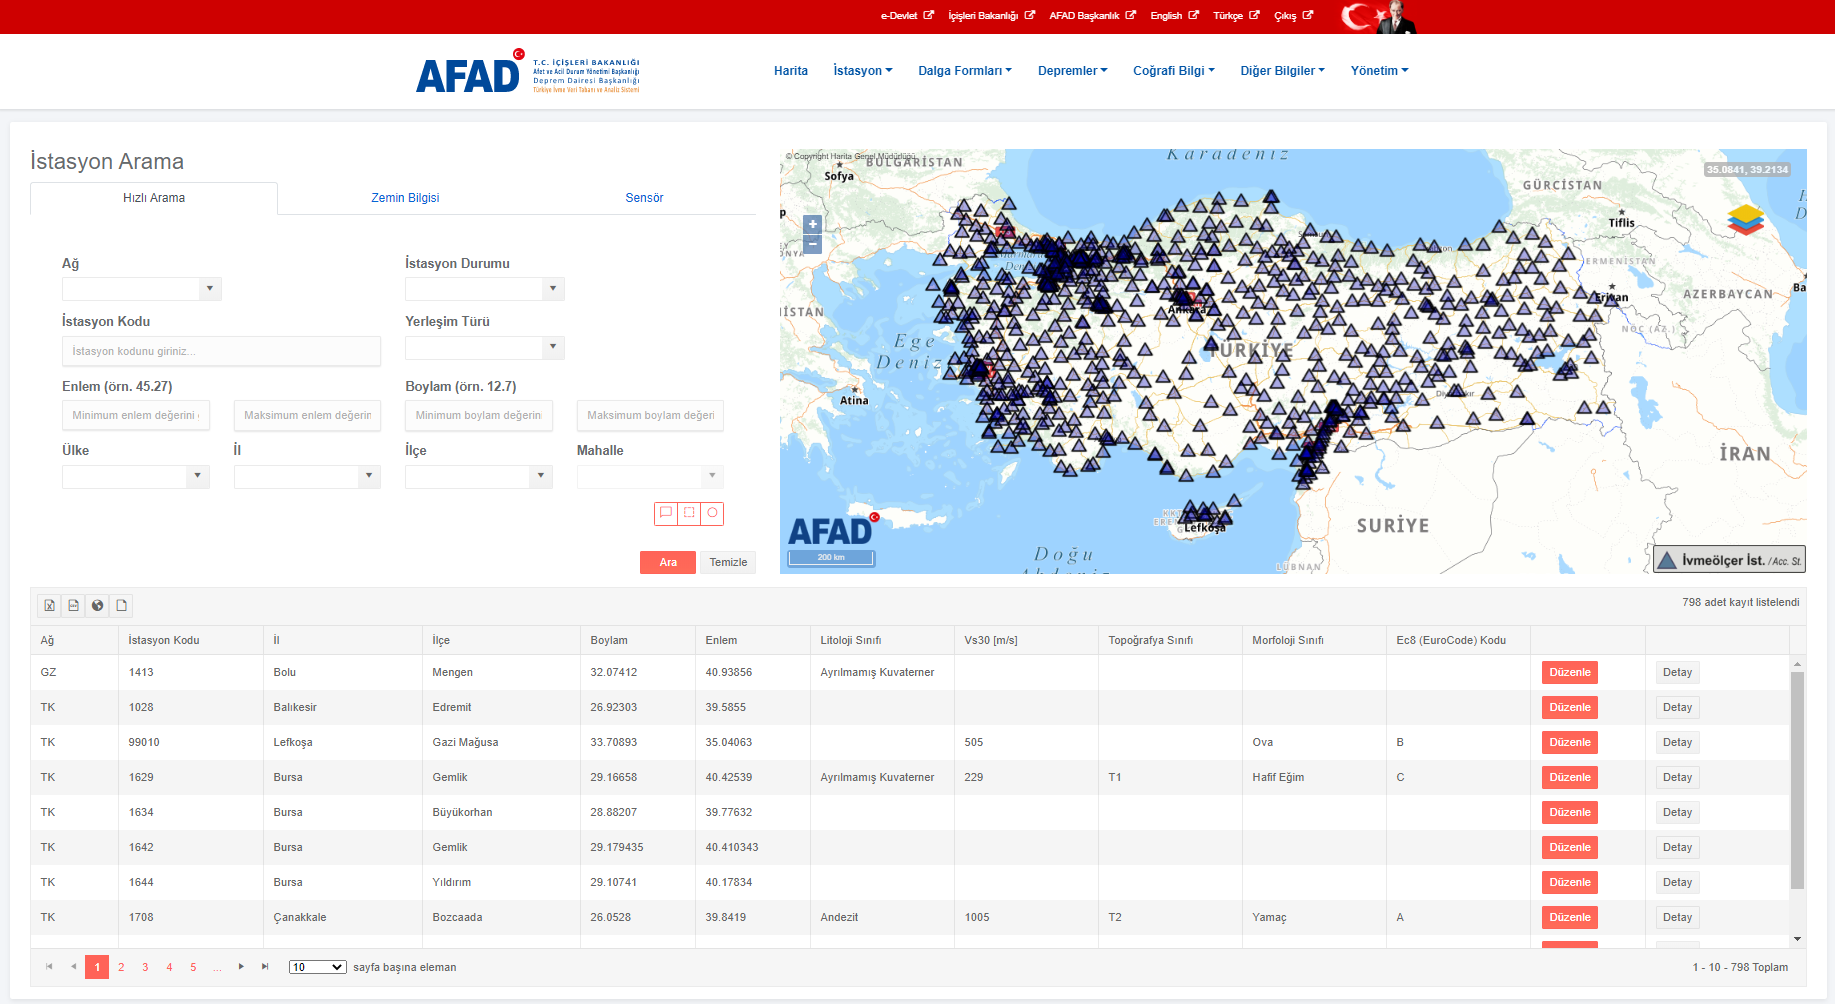Go to last results page
The image size is (1835, 1004).
click(x=265, y=966)
